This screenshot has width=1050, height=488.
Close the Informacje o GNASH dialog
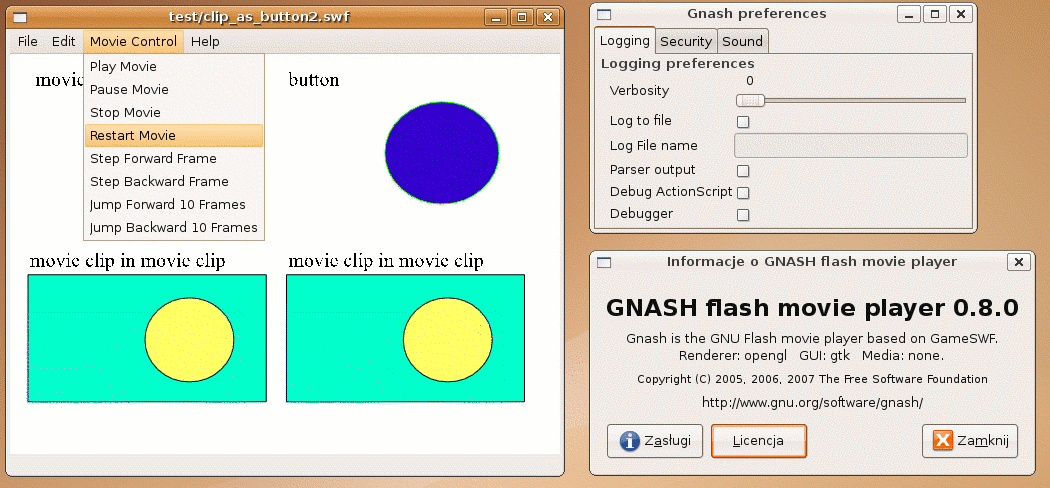(x=1019, y=262)
